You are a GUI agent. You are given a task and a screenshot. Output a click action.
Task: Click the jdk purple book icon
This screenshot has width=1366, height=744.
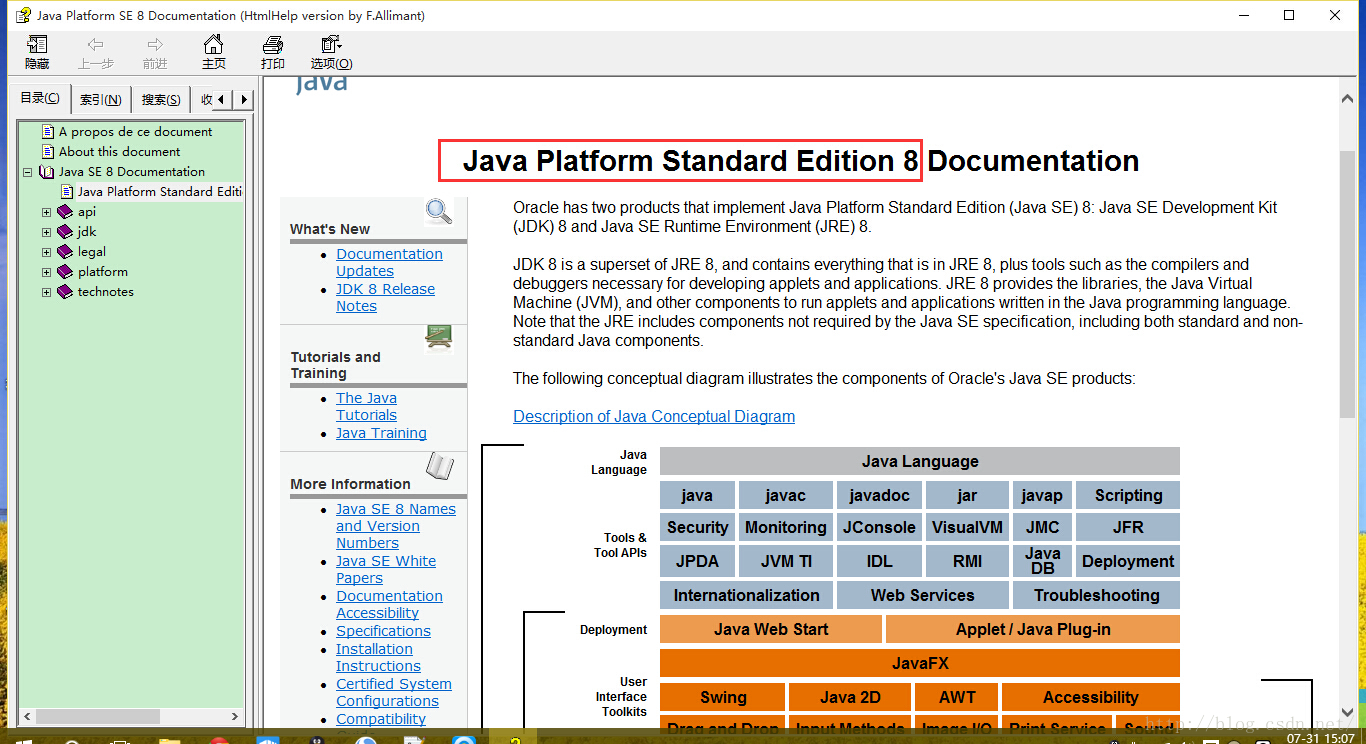tap(65, 232)
